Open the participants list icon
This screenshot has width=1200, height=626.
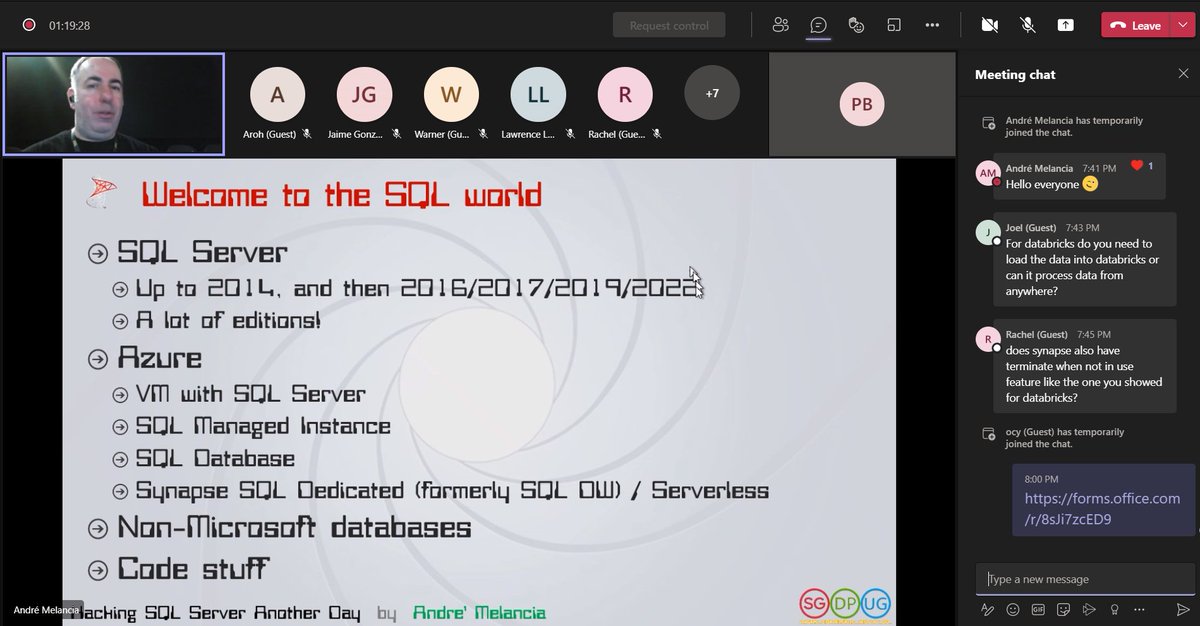[x=781, y=25]
